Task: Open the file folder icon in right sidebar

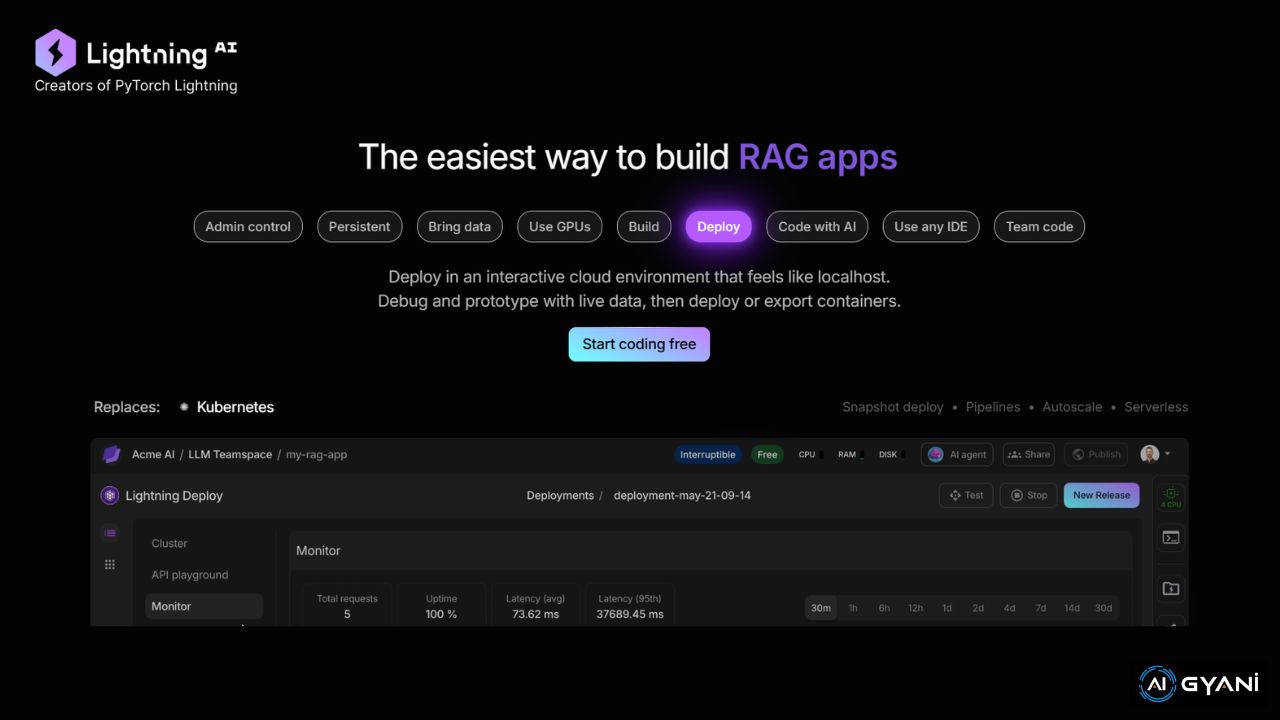Action: [x=1171, y=588]
